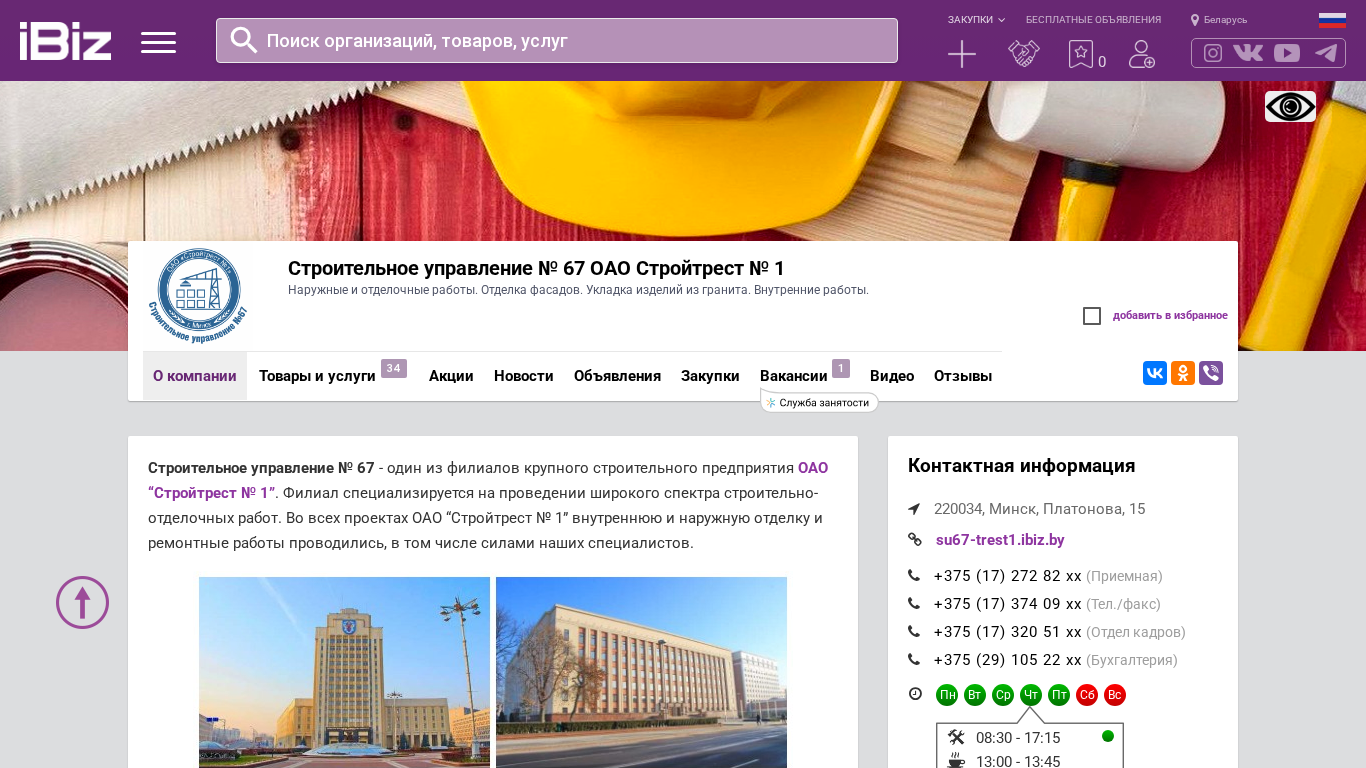Select Thursday 'Чт' schedule day
1366x768 pixels.
tap(1031, 695)
